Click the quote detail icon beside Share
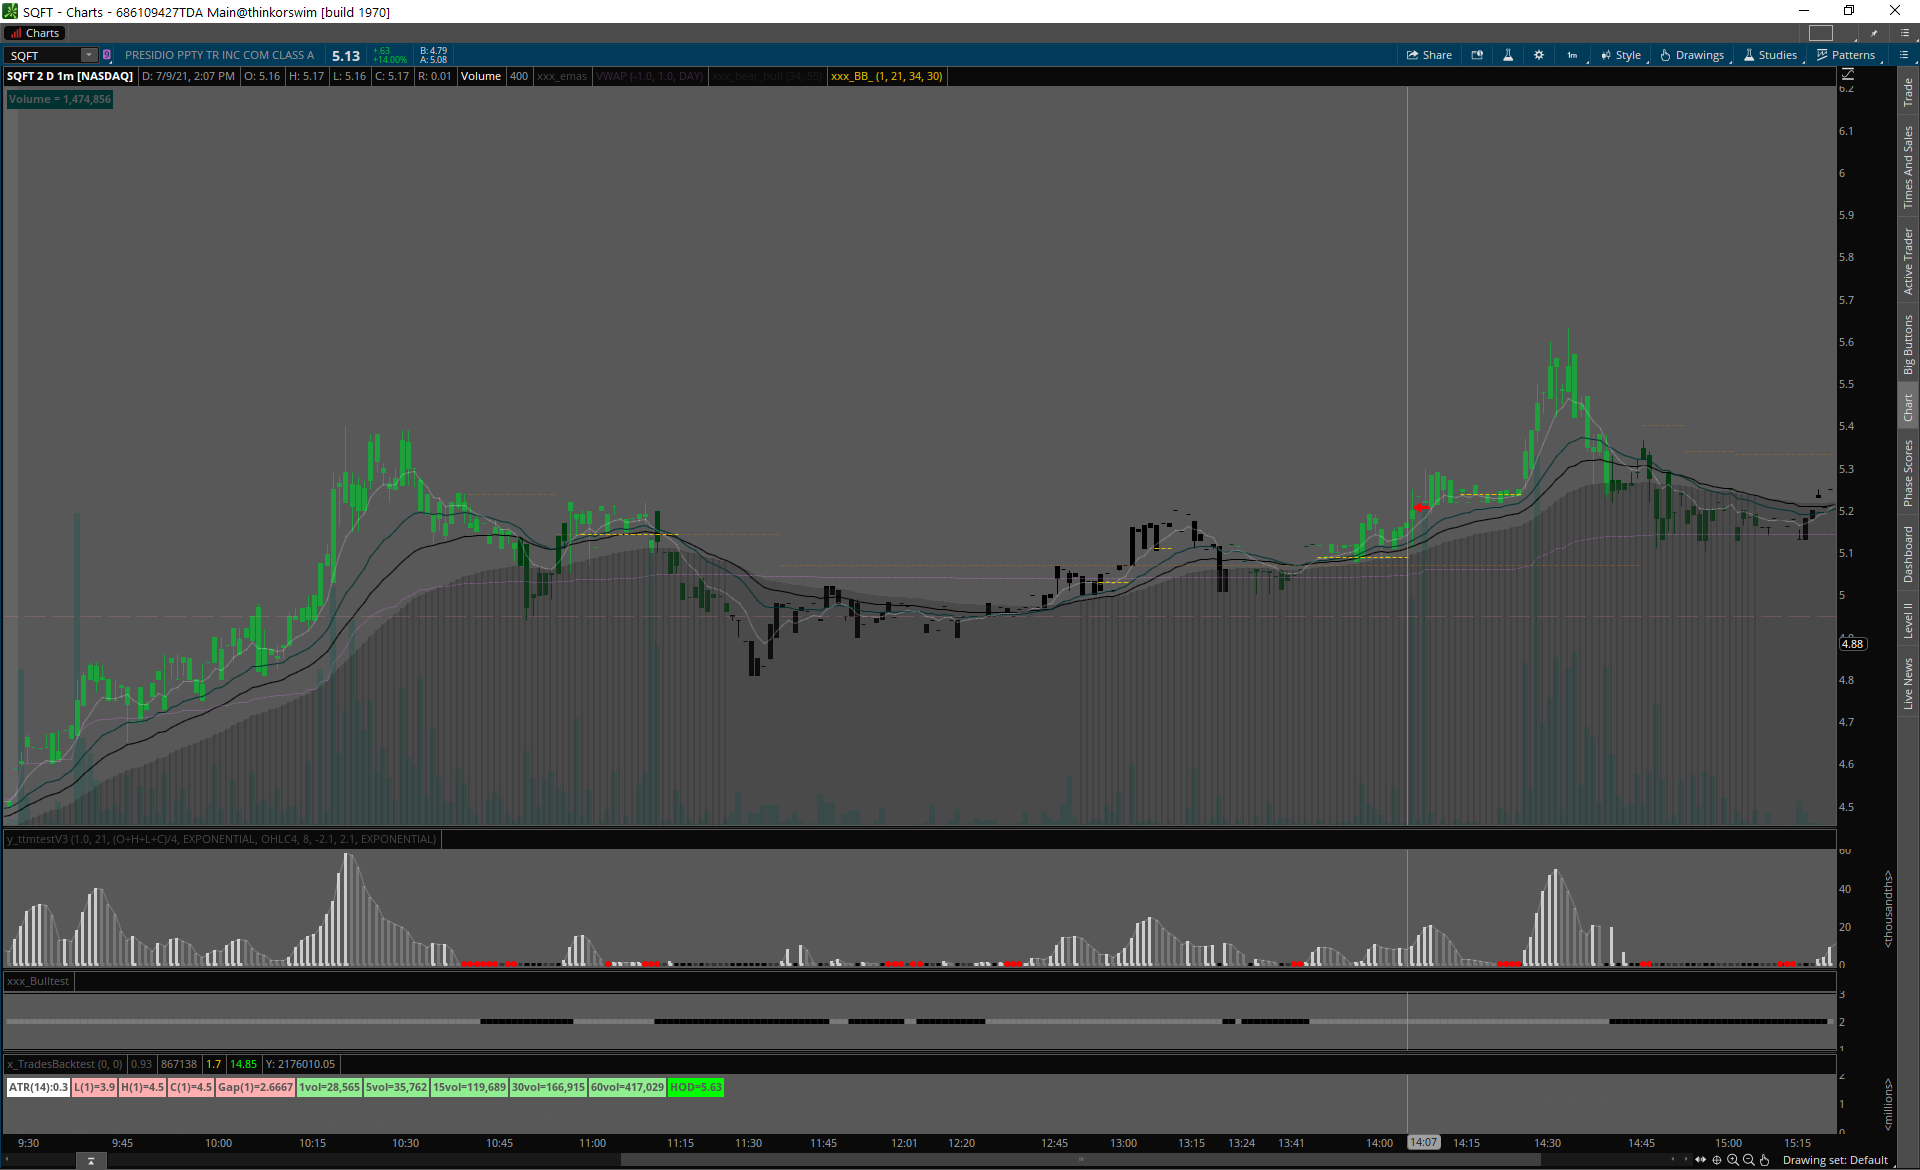This screenshot has height=1170, width=1920. tap(1477, 55)
